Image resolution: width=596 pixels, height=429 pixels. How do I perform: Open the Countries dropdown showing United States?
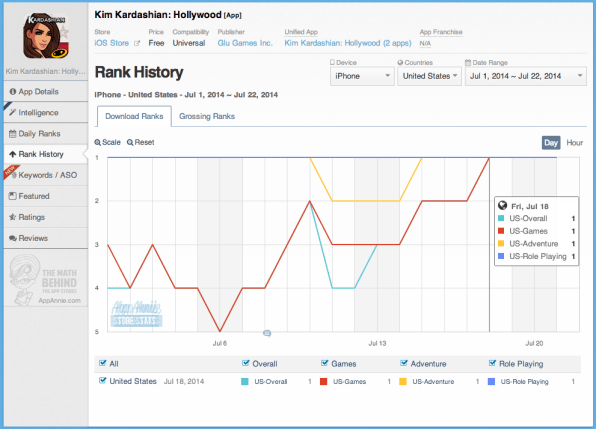[430, 76]
